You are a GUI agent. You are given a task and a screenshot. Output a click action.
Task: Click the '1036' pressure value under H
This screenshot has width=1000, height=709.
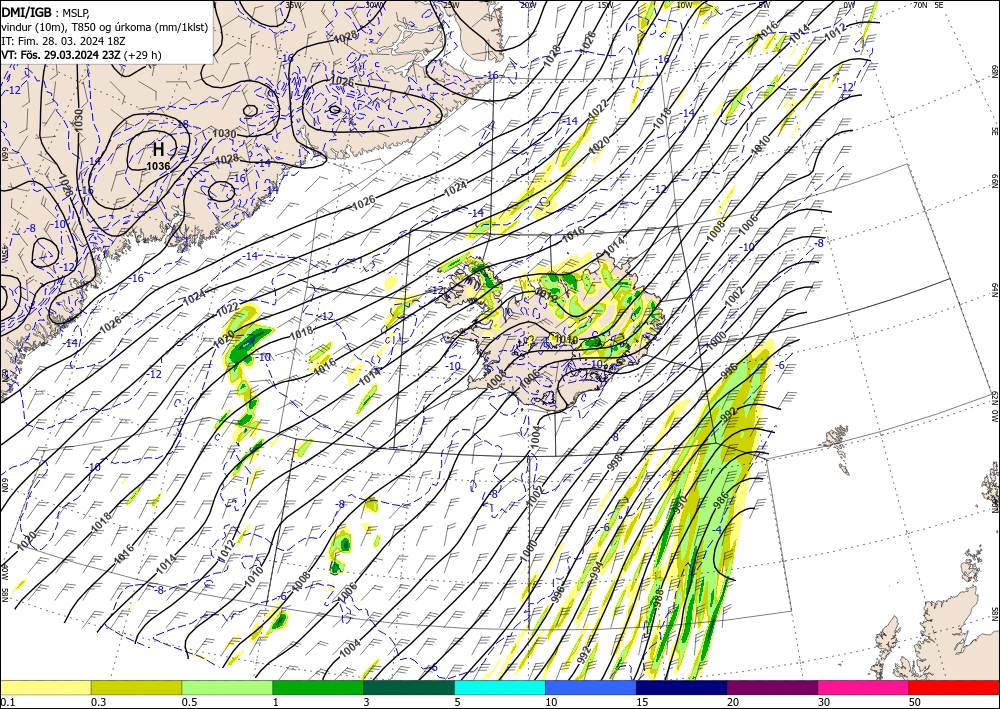[x=158, y=166]
